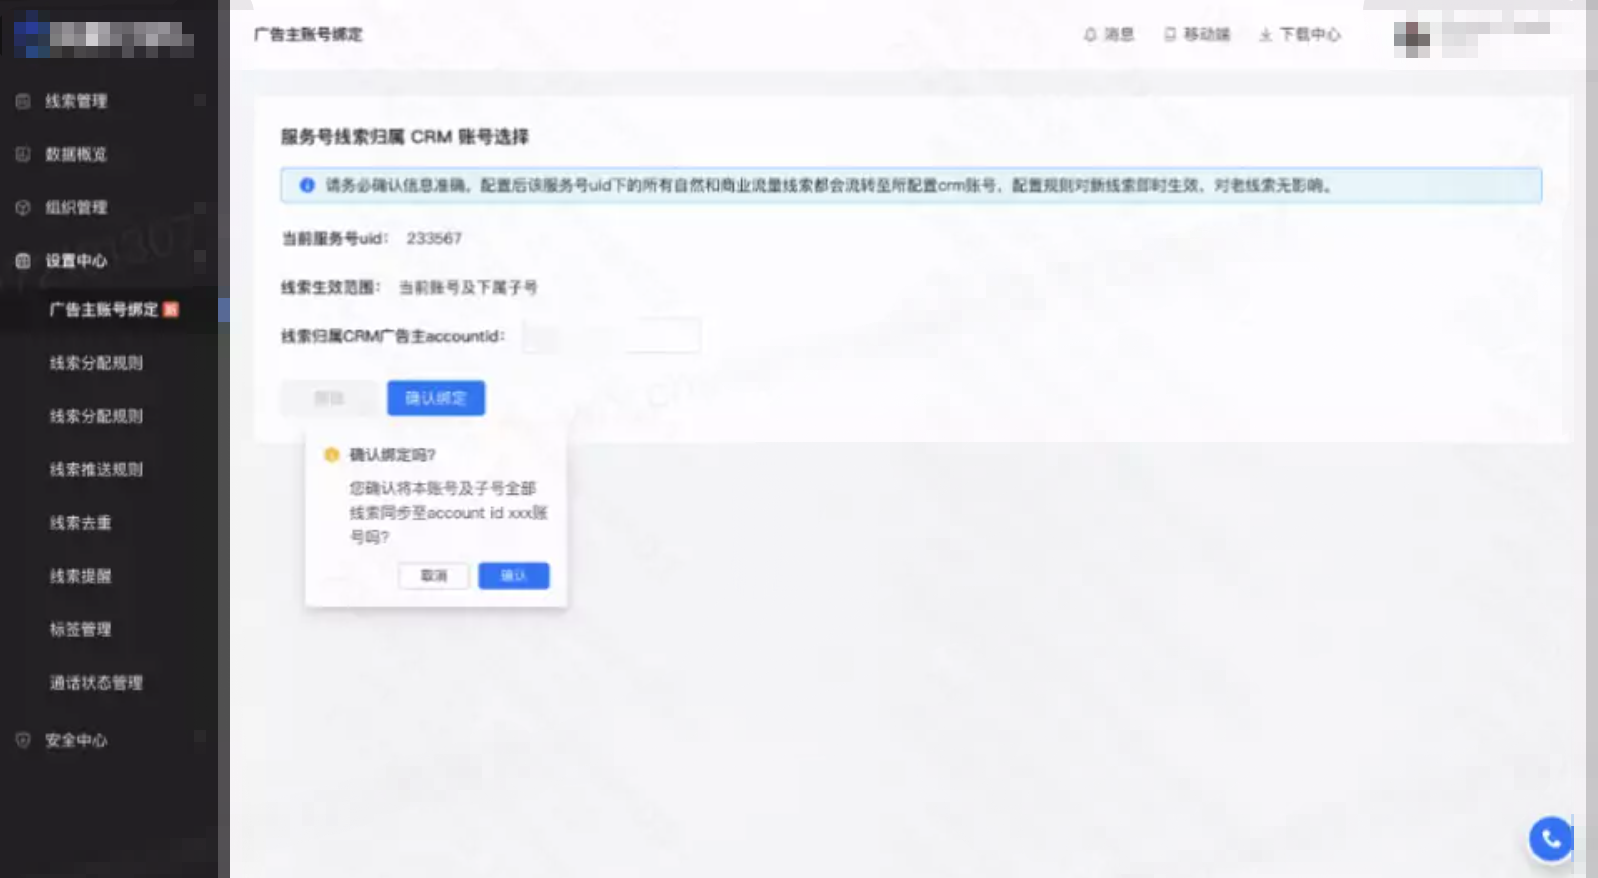This screenshot has width=1598, height=878.
Task: Collapse the 设置中心 menu arrow
Action: click(200, 259)
